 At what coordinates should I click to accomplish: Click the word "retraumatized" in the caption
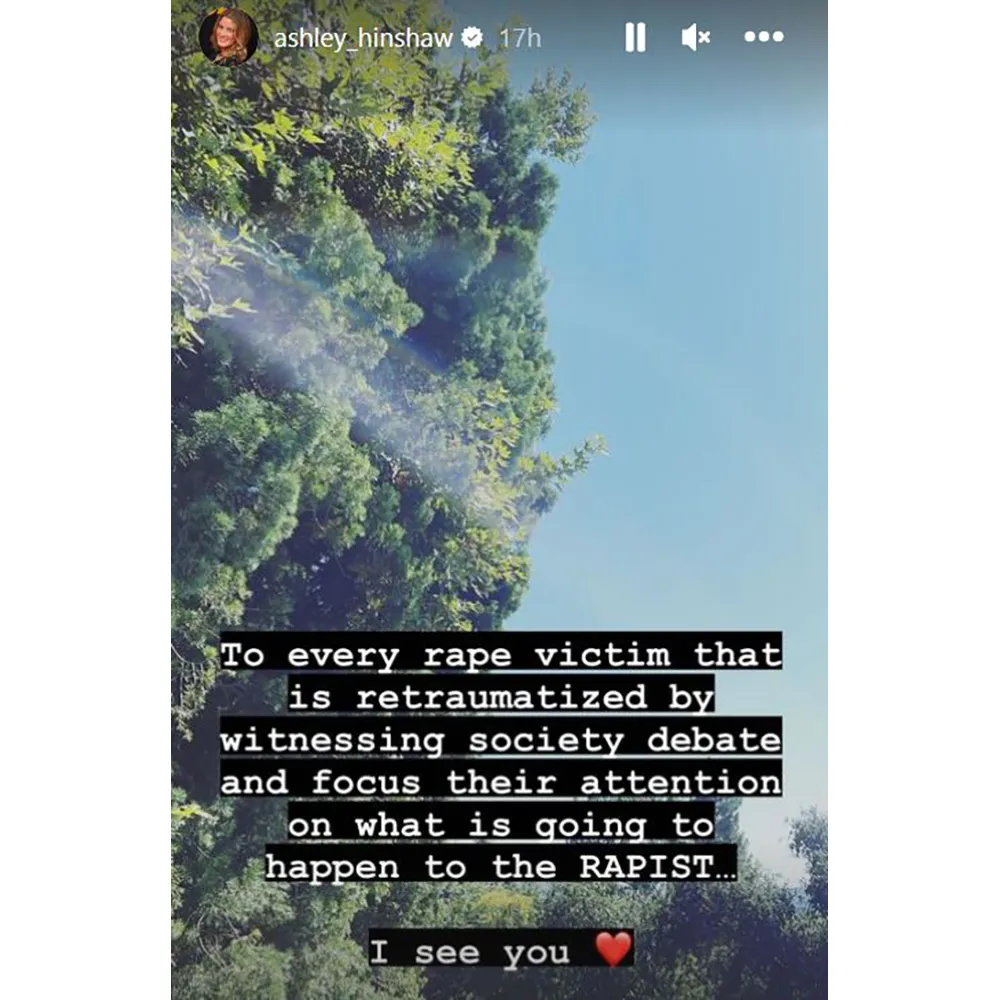[501, 696]
